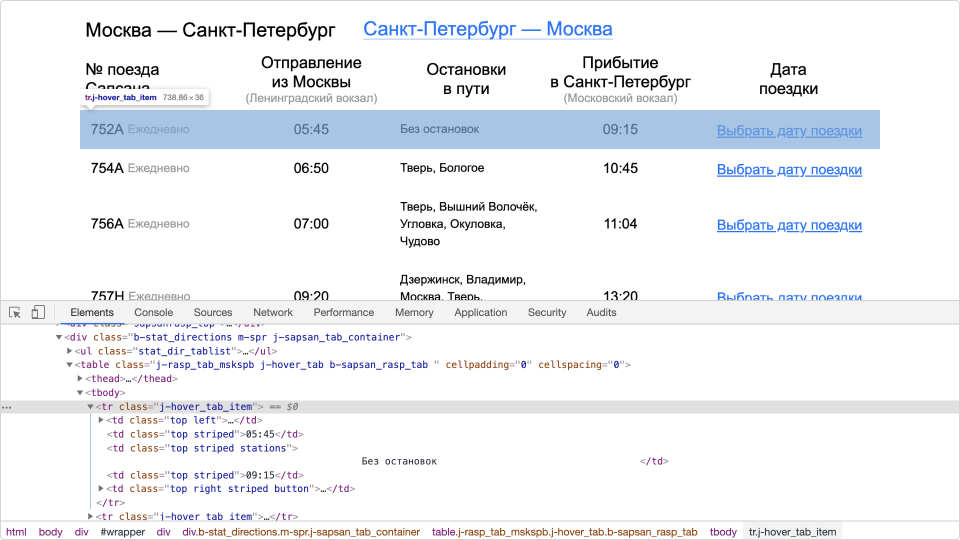Click Выбрать дату поездки for train 754A
This screenshot has height=540, width=960.
pyautogui.click(x=789, y=170)
